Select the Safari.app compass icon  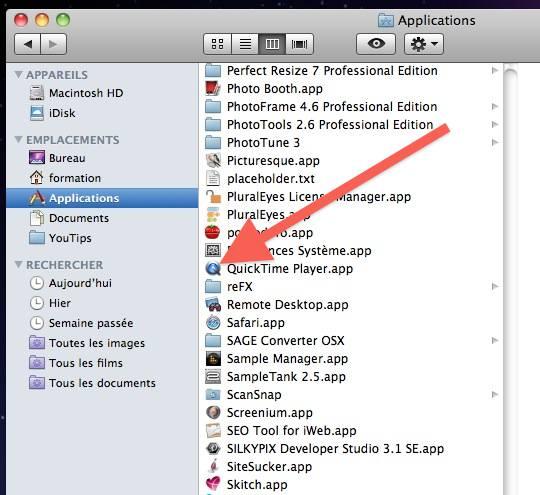(213, 322)
